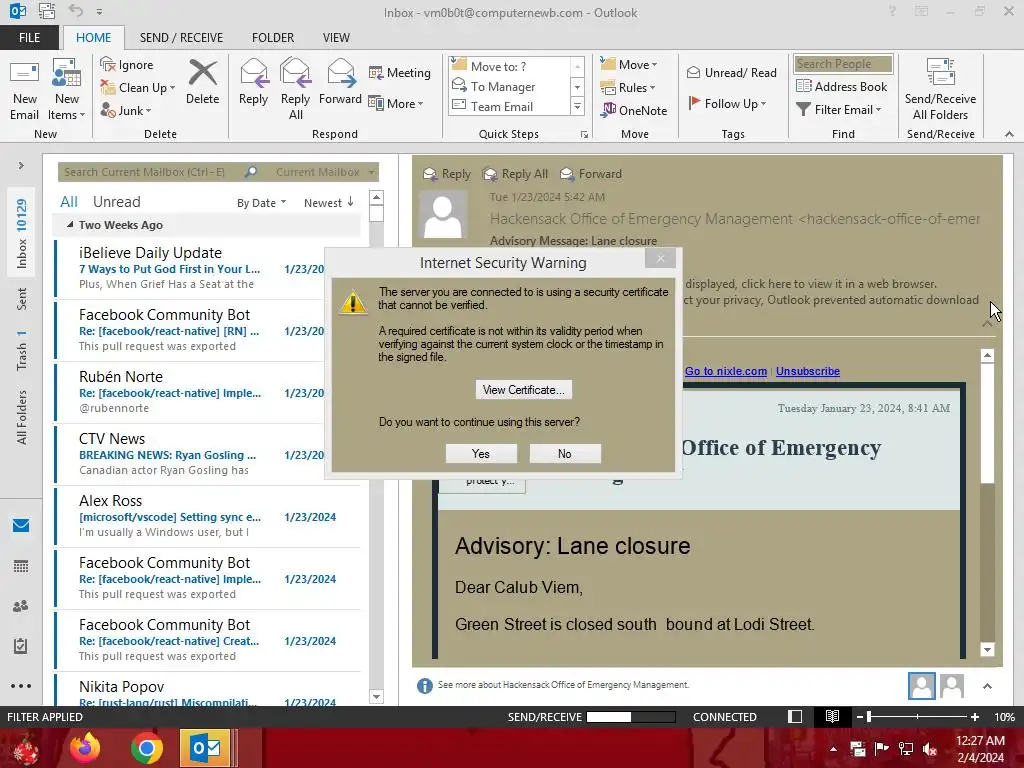Click the Search People field

click(x=843, y=64)
